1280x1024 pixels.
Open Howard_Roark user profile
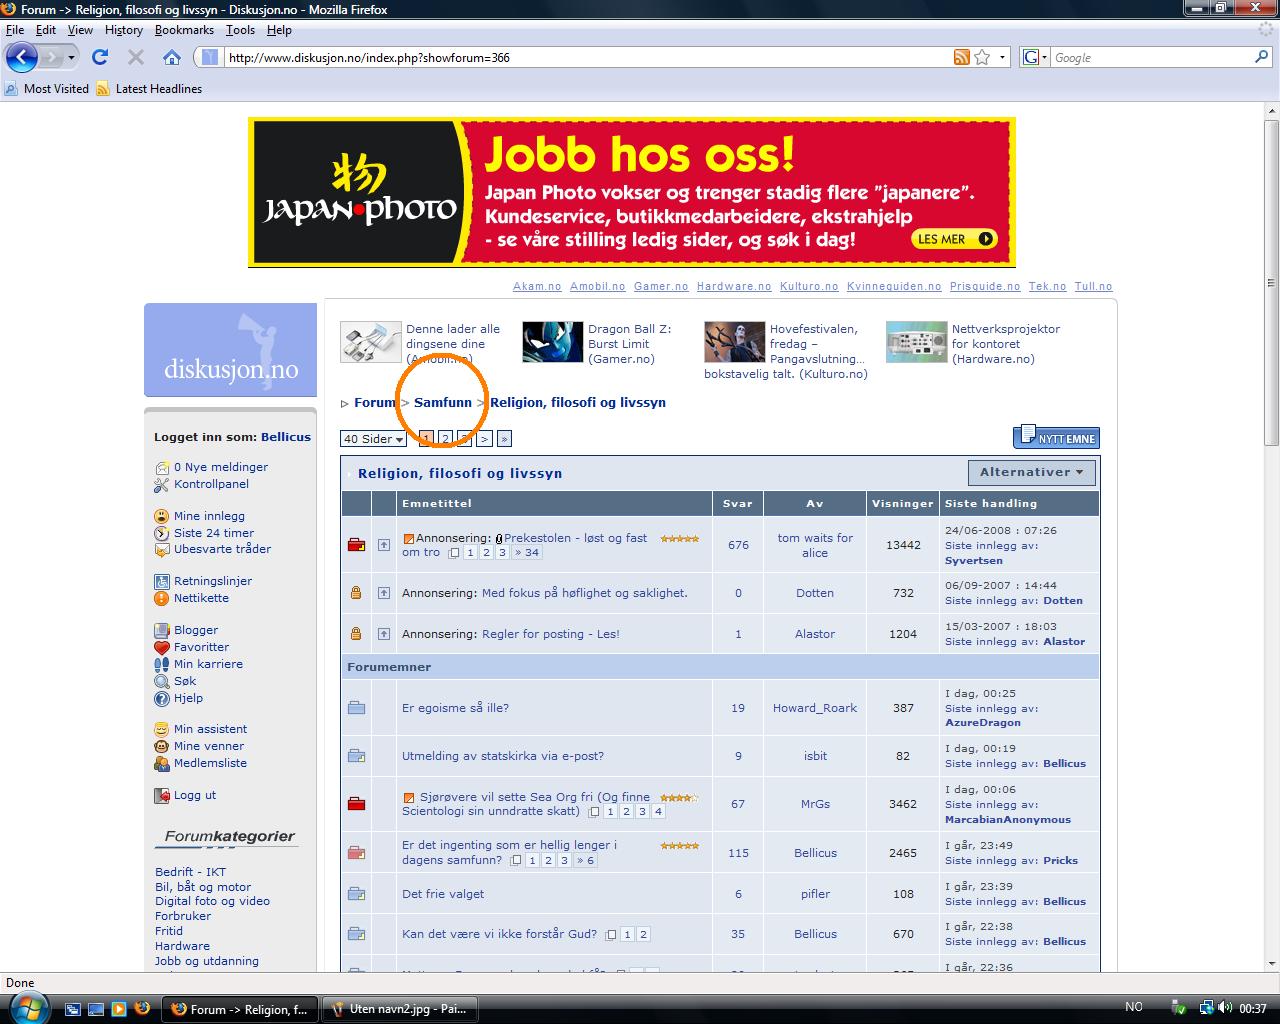pos(815,708)
